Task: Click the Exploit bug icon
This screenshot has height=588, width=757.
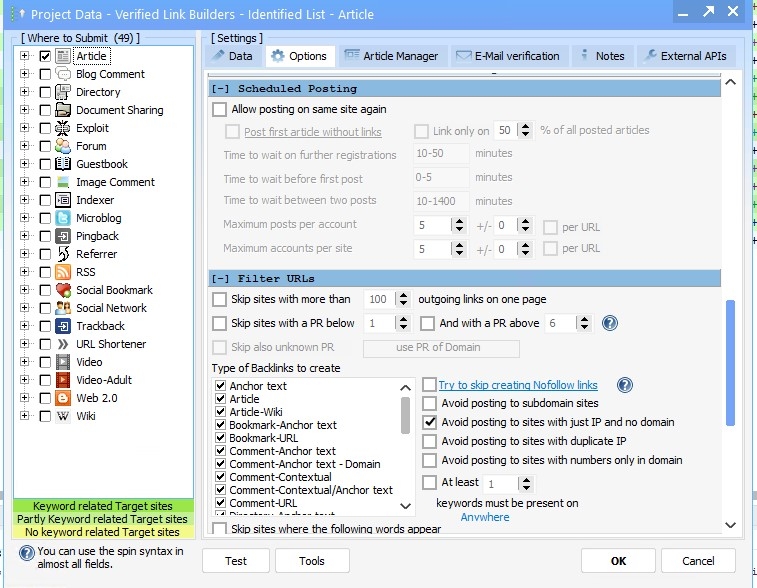Action: point(63,128)
